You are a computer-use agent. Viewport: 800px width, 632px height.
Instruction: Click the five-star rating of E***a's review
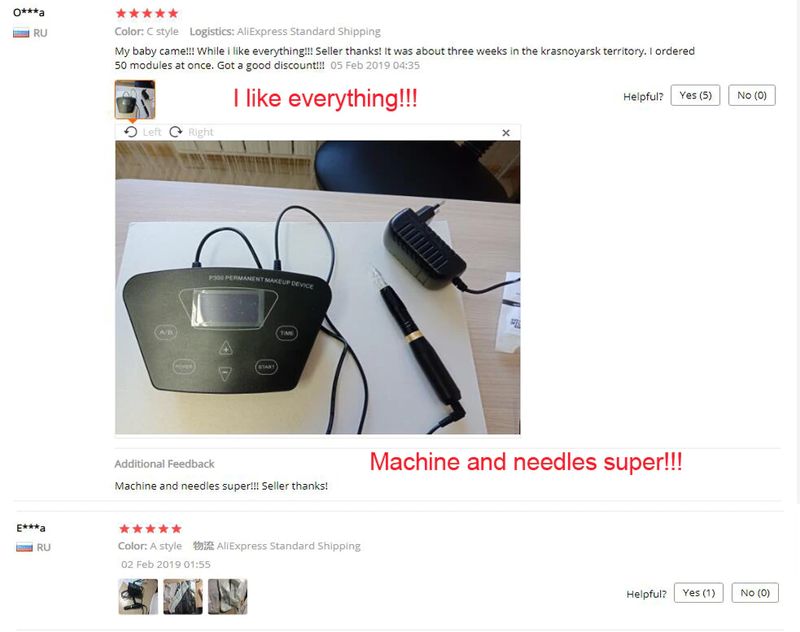(x=150, y=528)
